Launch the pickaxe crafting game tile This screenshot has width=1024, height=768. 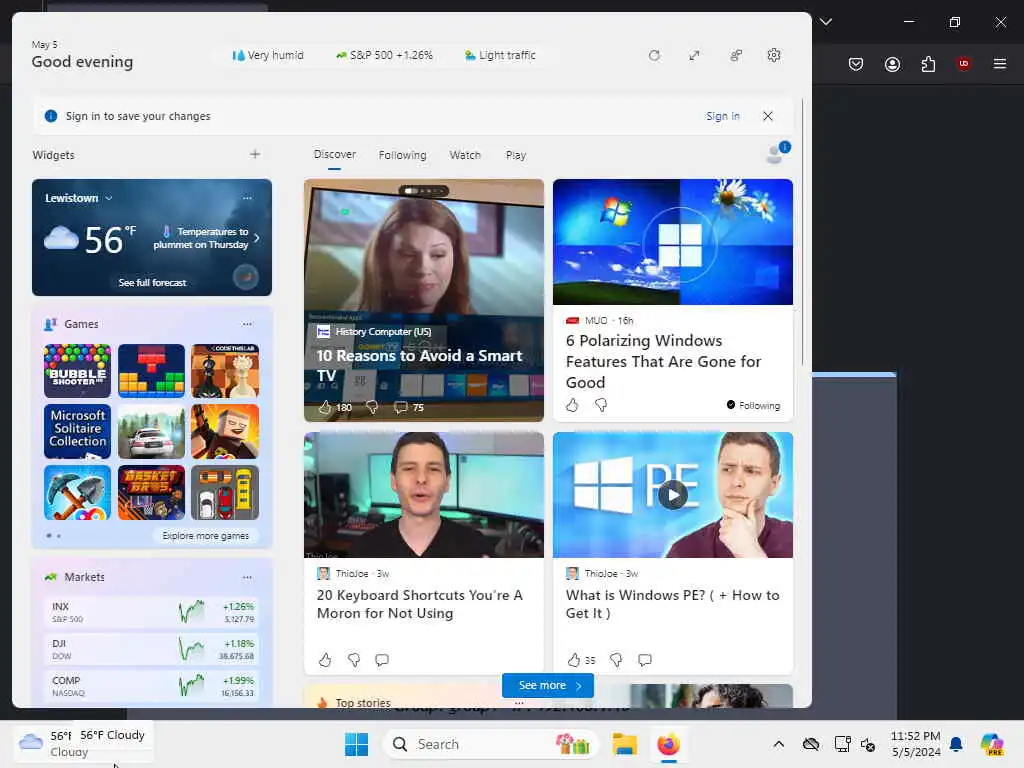tap(77, 492)
